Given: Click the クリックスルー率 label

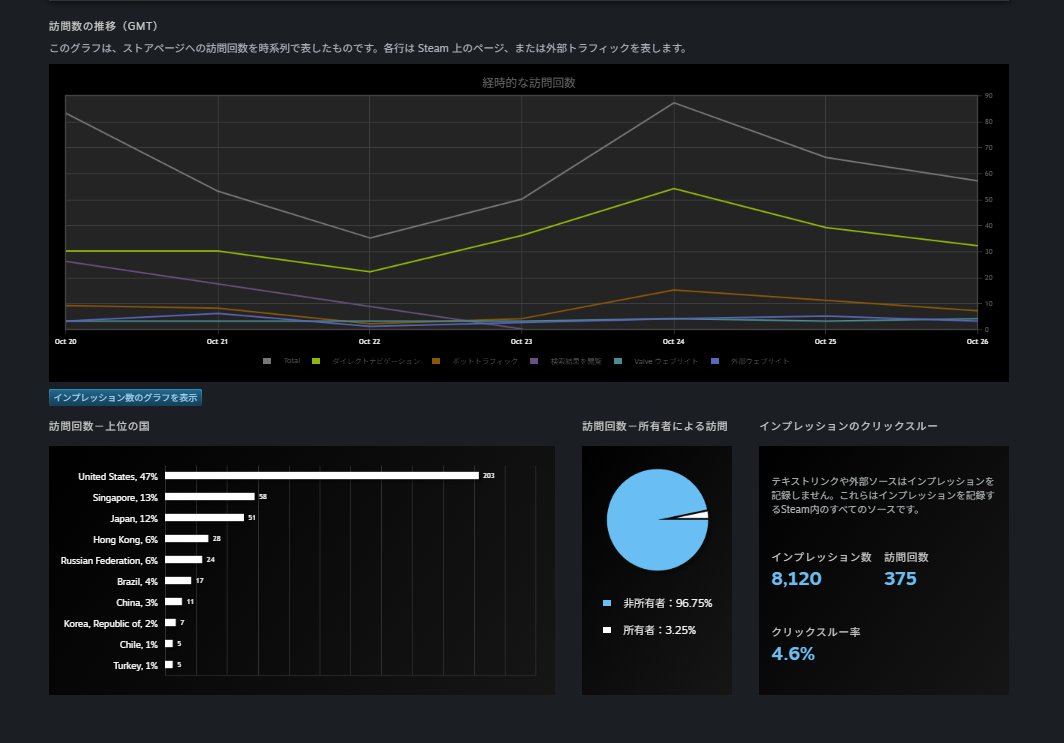Looking at the screenshot, I should (816, 632).
